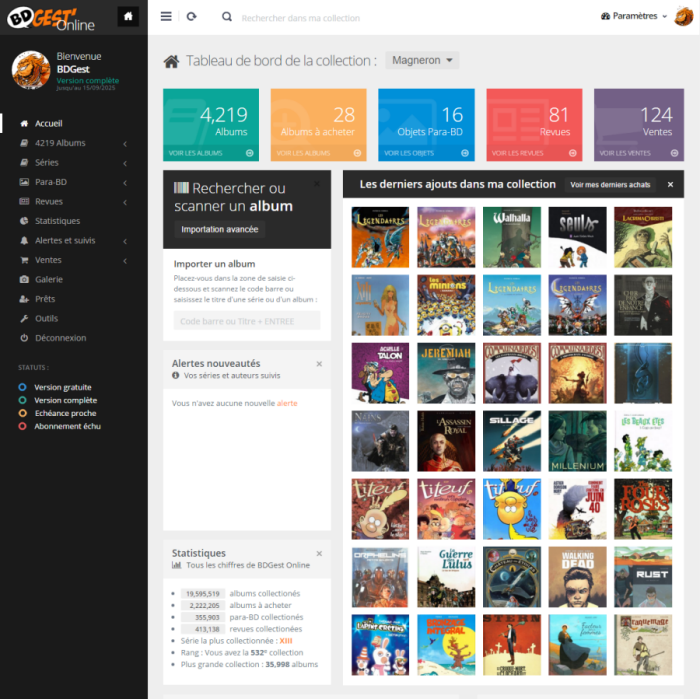Close the Alertes nouveautés panel
Image resolution: width=700 pixels, height=699 pixels.
[x=319, y=364]
